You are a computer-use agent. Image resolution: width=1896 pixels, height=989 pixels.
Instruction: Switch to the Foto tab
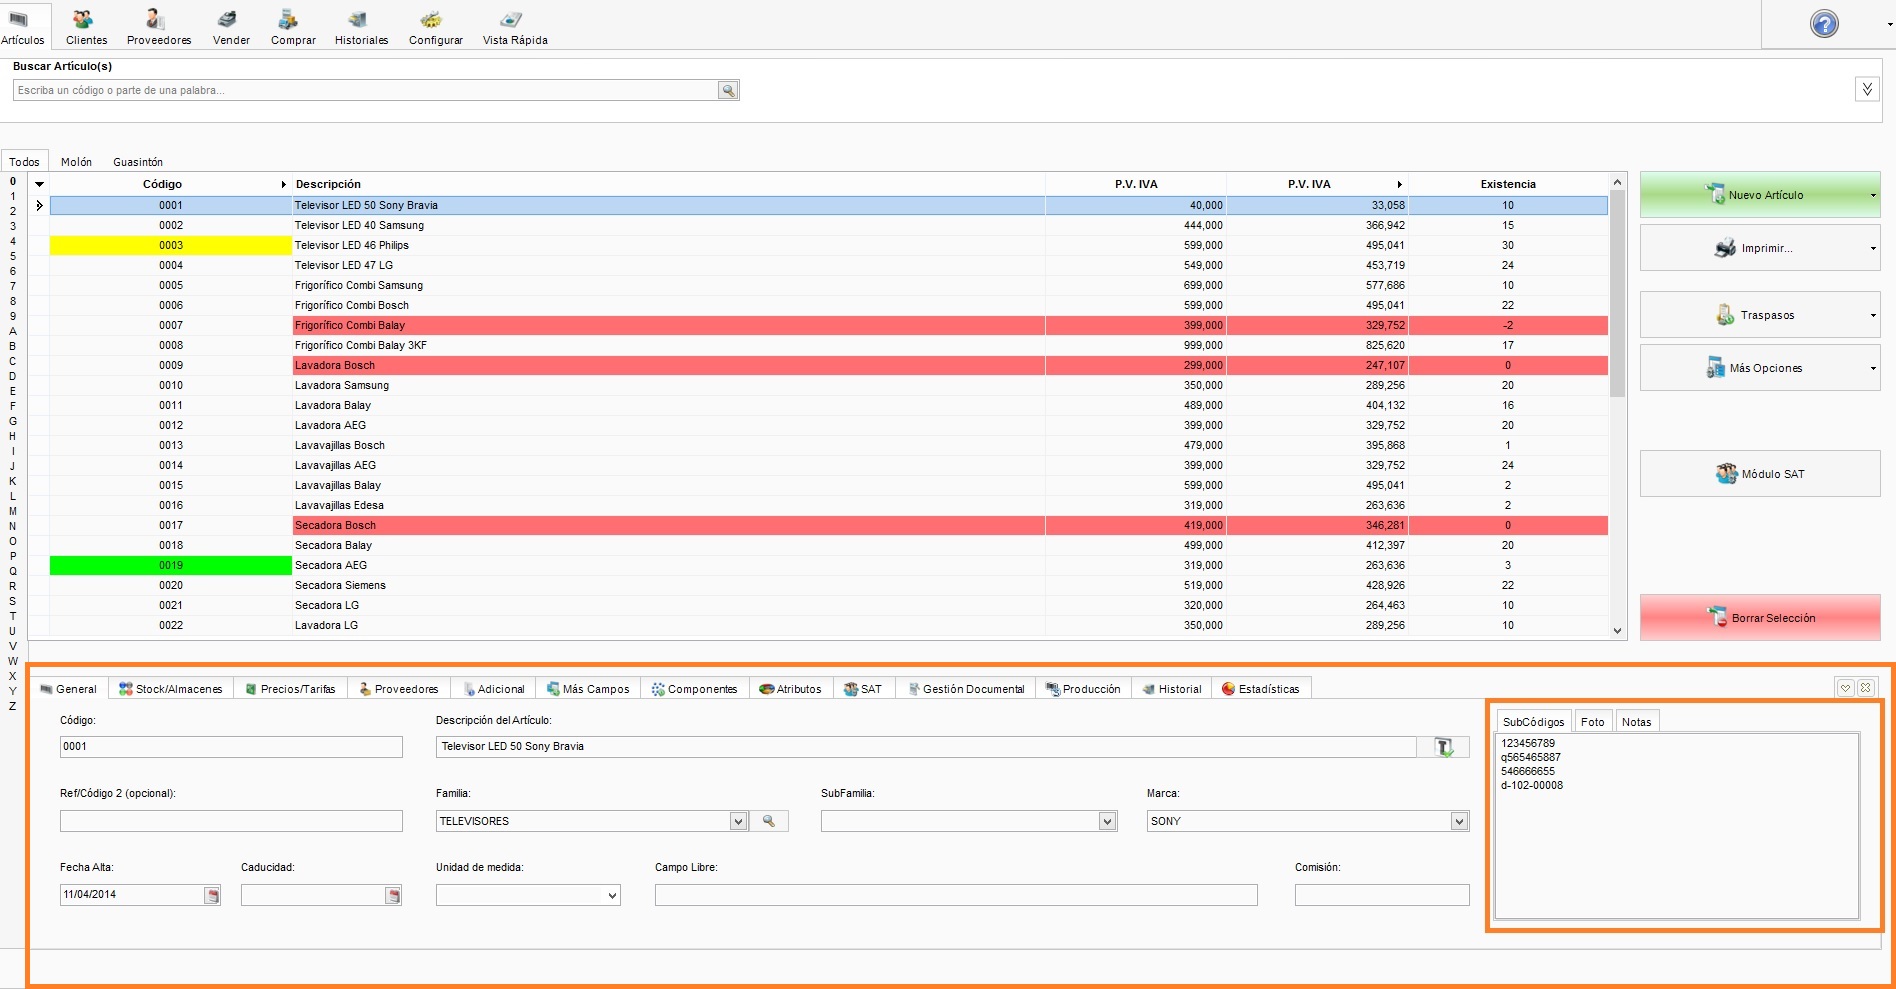click(x=1593, y=722)
